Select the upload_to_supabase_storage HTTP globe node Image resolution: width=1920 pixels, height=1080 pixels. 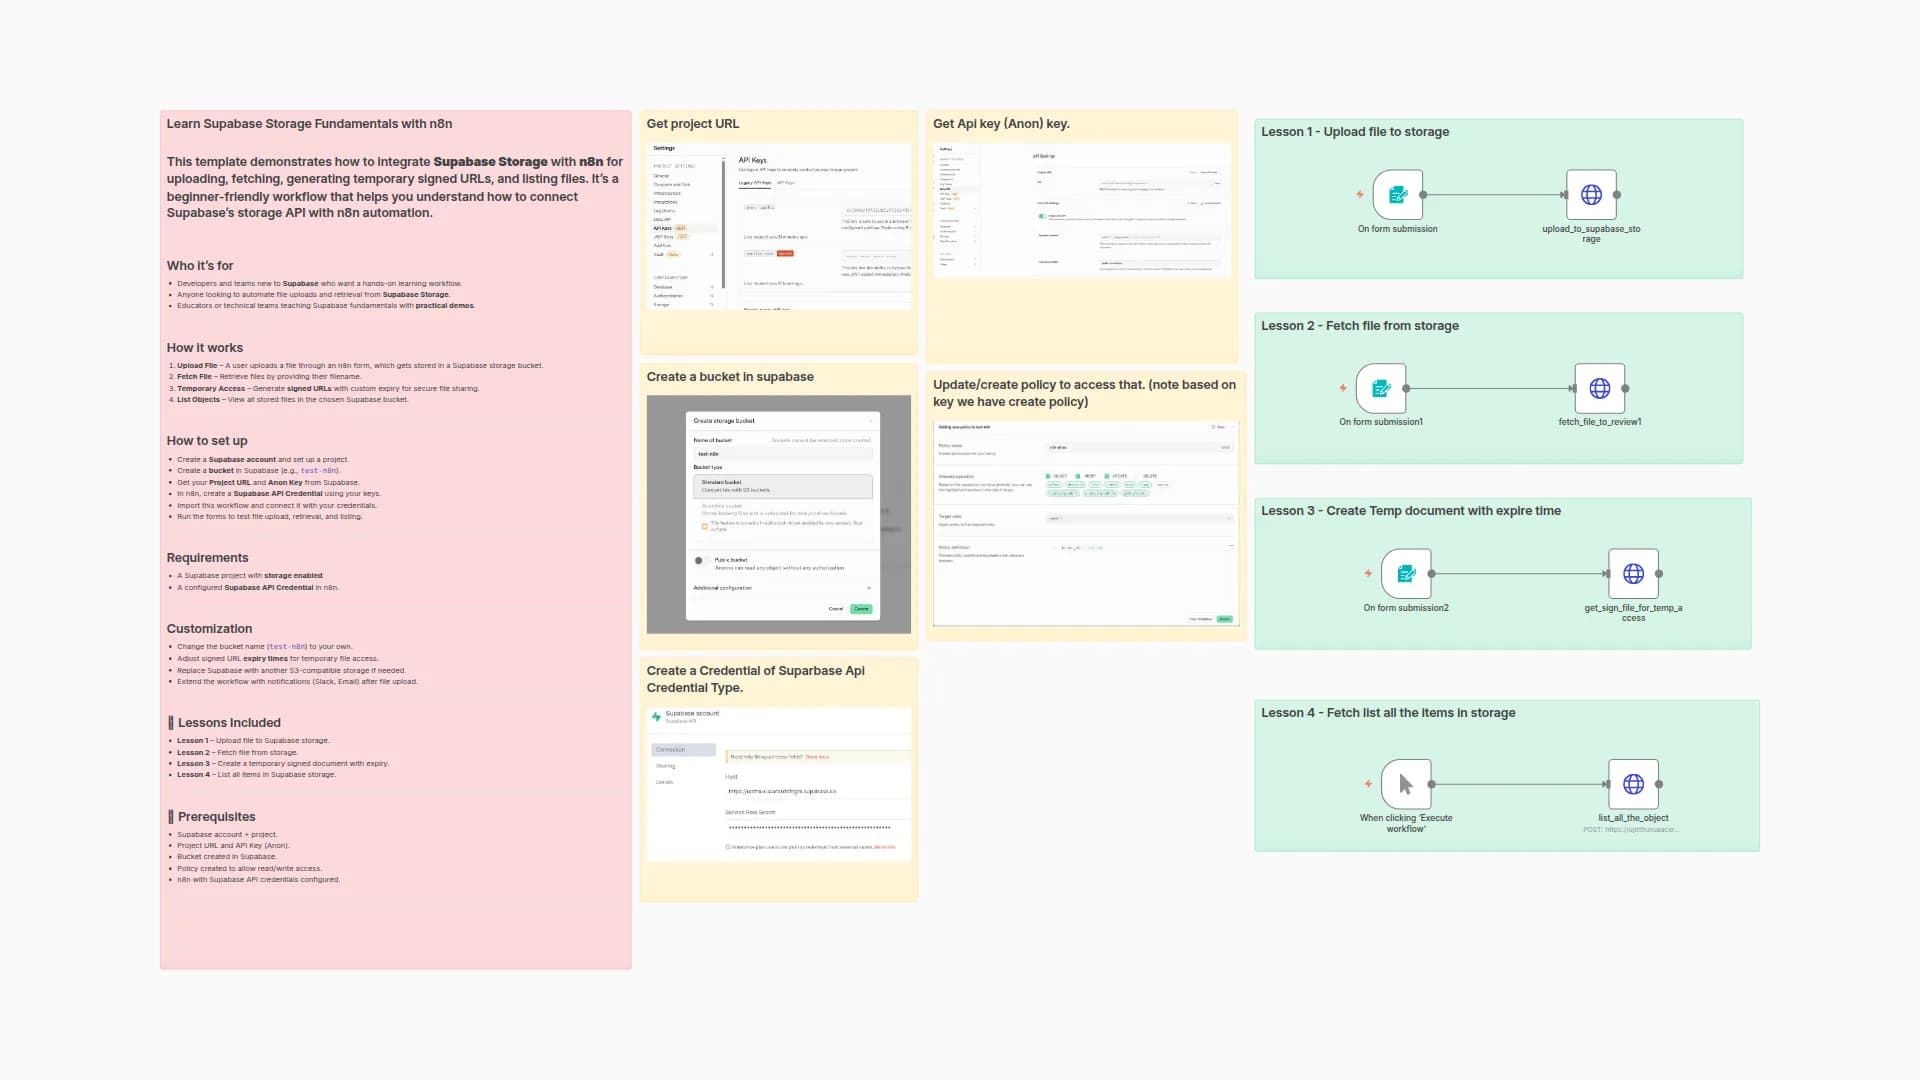1591,195
